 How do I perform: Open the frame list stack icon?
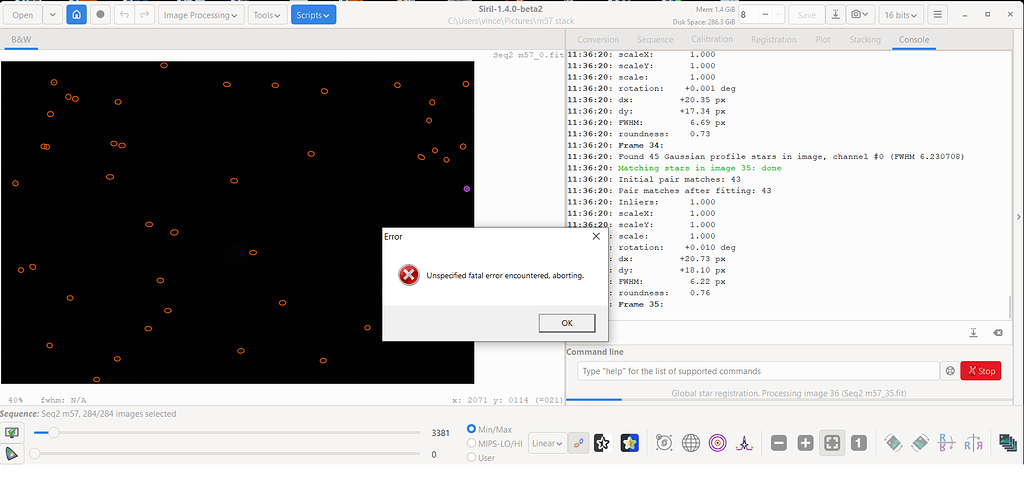1008,443
